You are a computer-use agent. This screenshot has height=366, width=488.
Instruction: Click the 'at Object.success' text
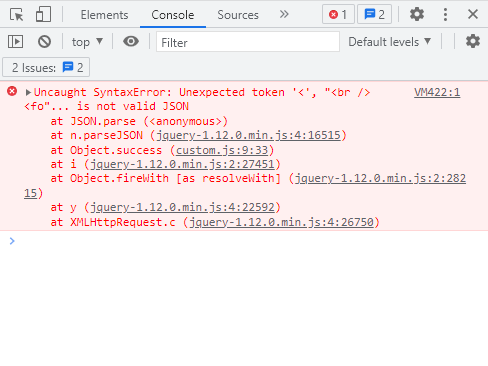pyautogui.click(x=106, y=150)
